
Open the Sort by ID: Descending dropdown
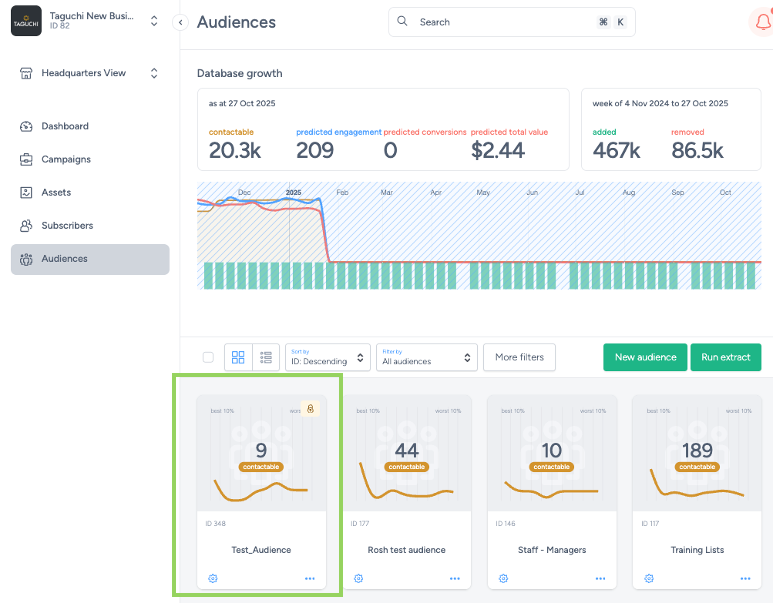point(327,357)
